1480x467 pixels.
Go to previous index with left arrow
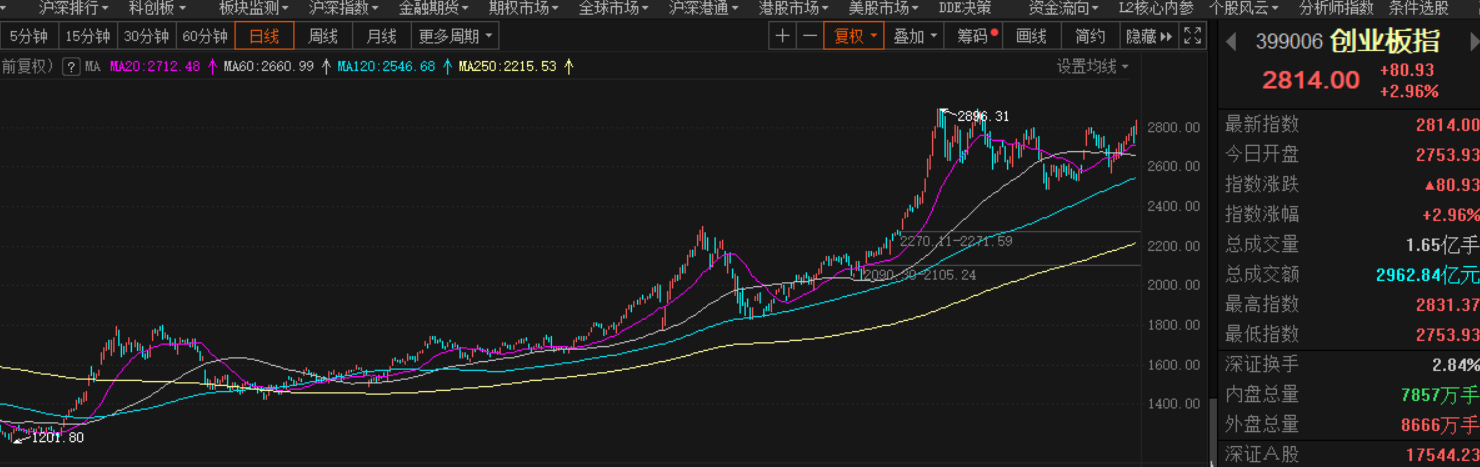[x=1232, y=42]
